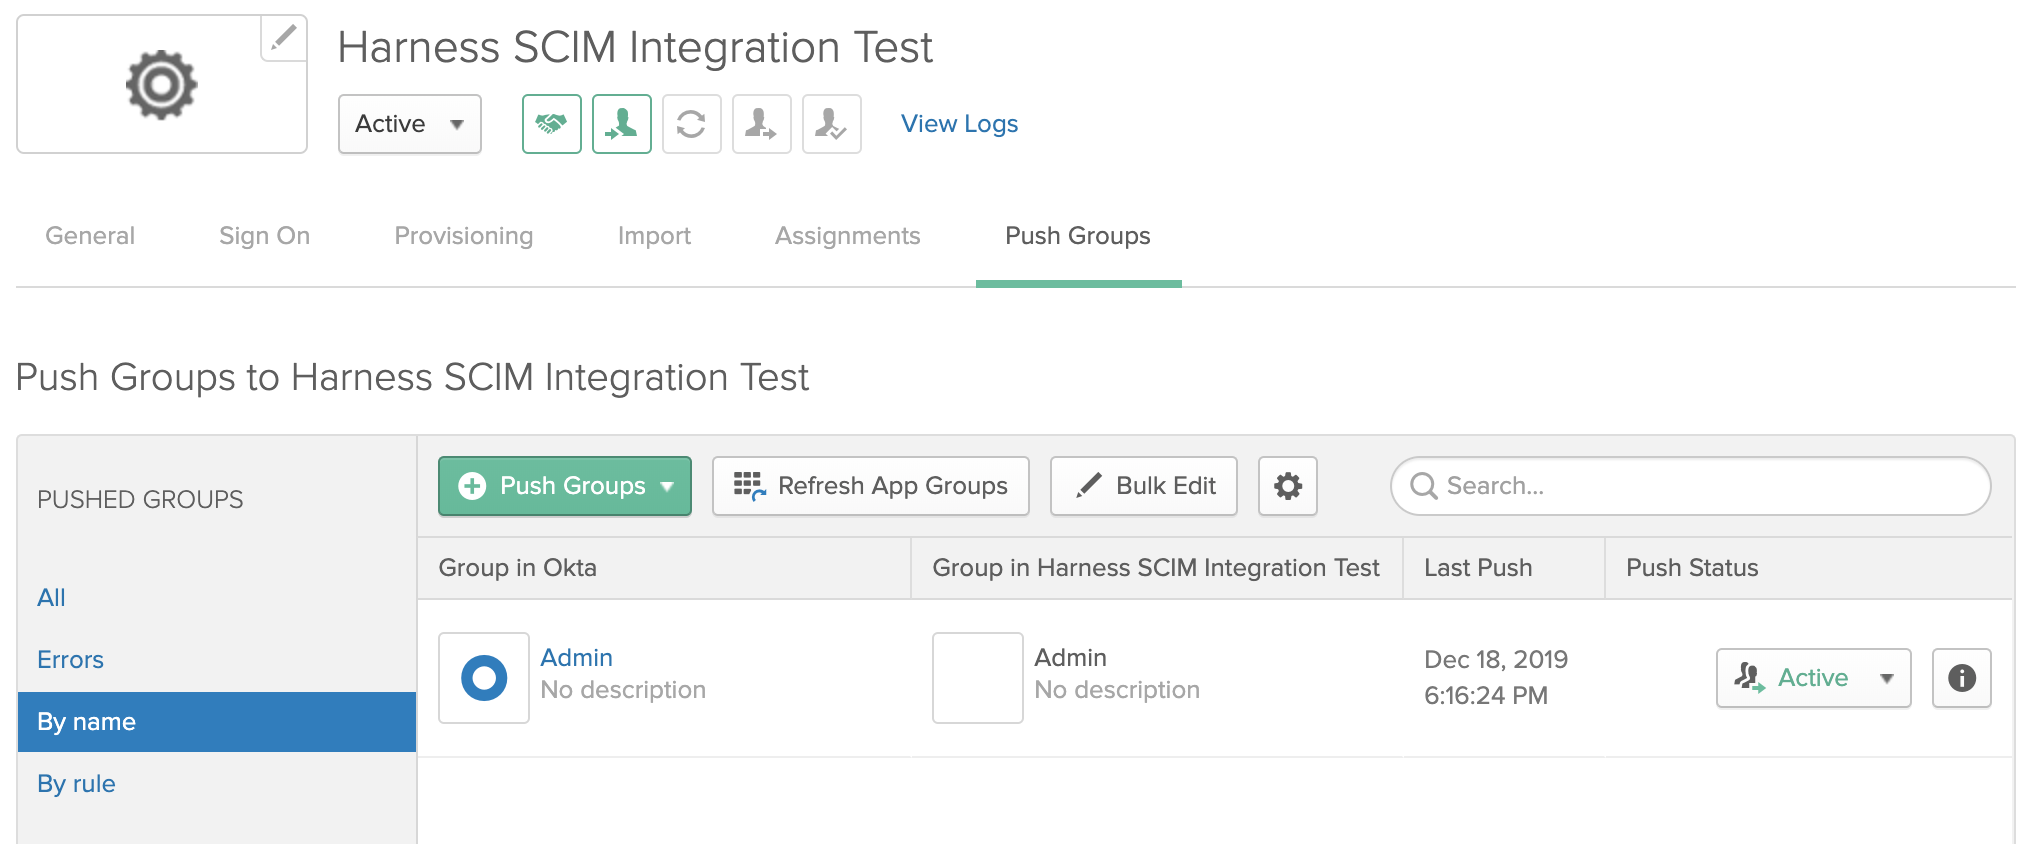Click the green import user provisioning icon
This screenshot has width=2028, height=844.
(621, 124)
